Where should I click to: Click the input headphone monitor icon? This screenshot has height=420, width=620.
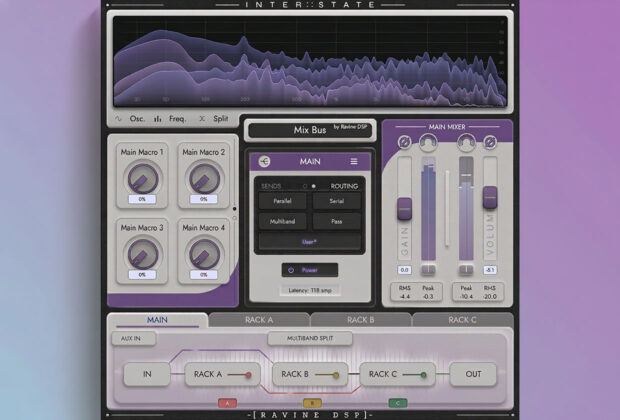click(428, 142)
